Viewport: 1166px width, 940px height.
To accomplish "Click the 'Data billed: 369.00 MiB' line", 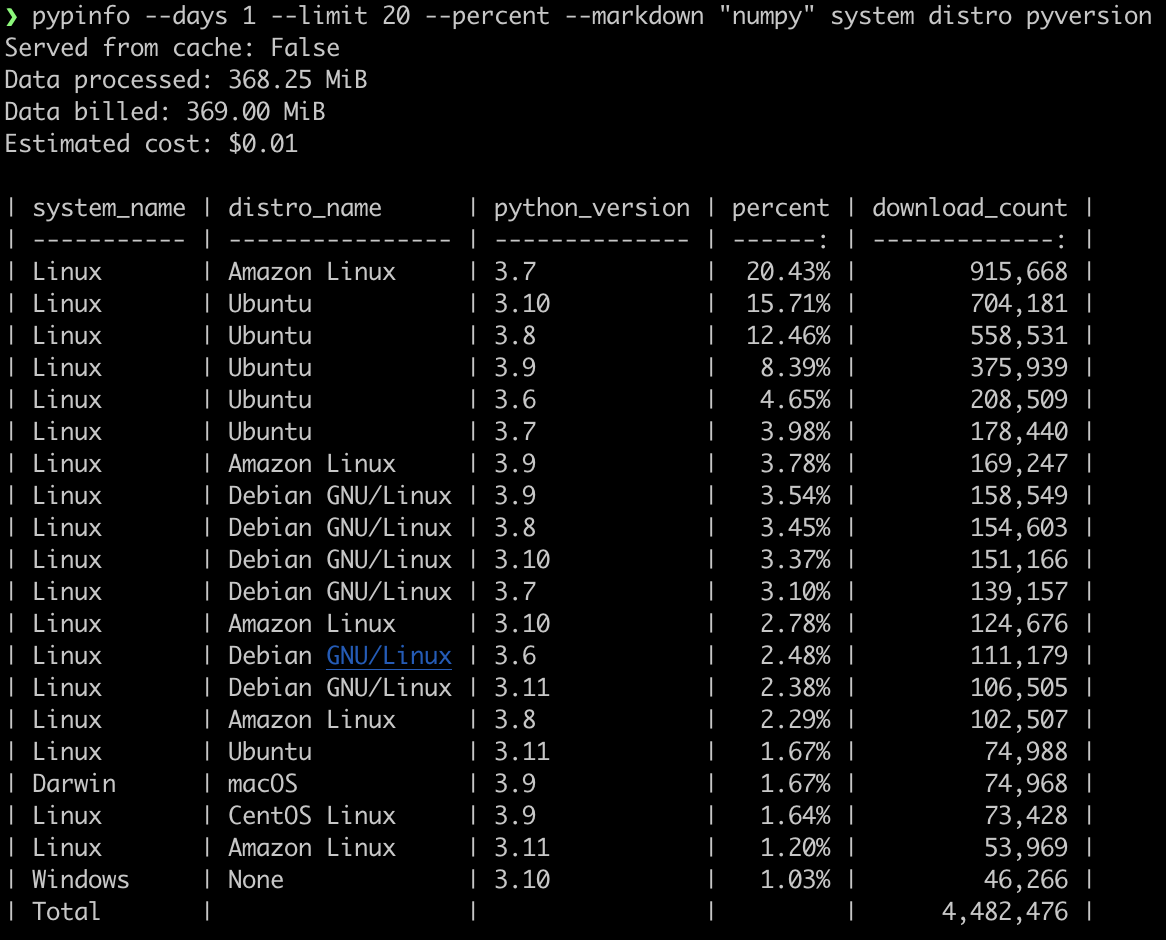I will click(165, 112).
